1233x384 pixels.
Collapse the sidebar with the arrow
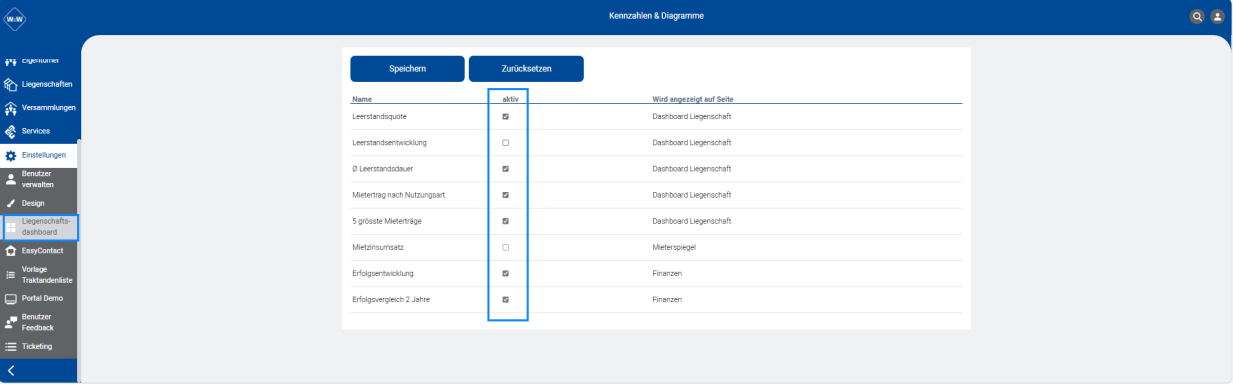pyautogui.click(x=11, y=371)
